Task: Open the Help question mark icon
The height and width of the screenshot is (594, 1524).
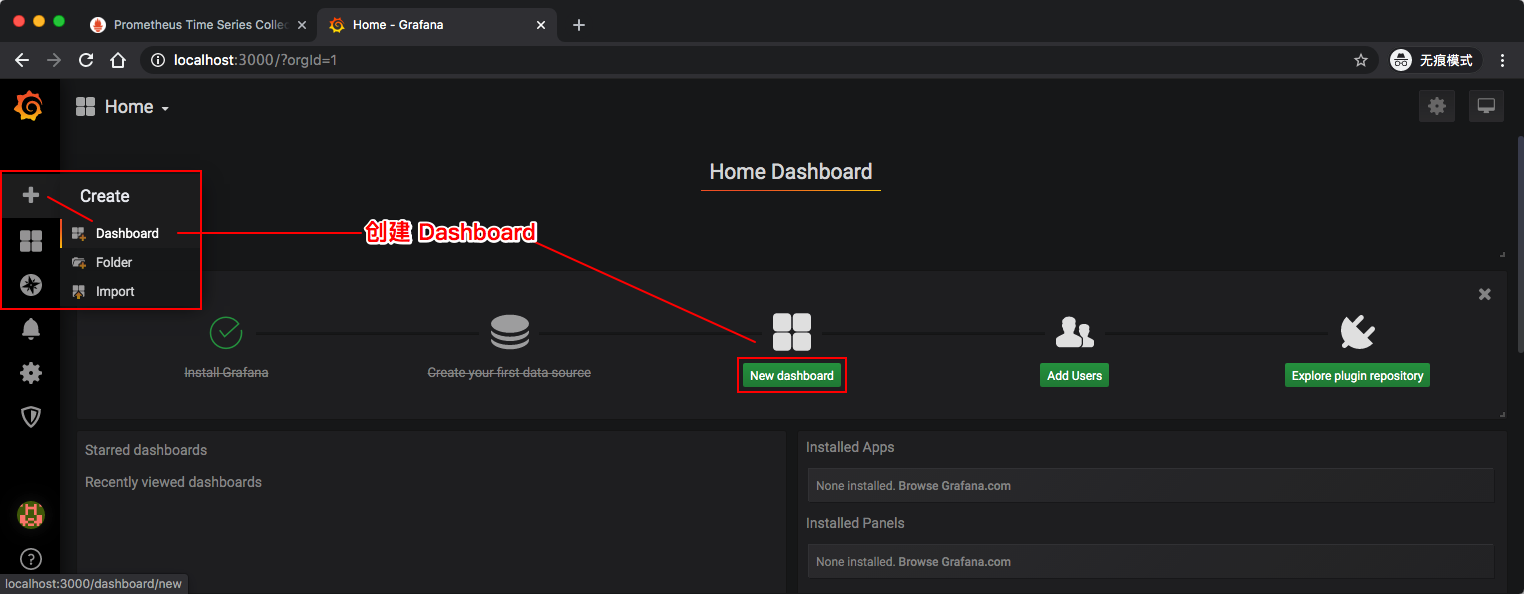Action: click(31, 559)
